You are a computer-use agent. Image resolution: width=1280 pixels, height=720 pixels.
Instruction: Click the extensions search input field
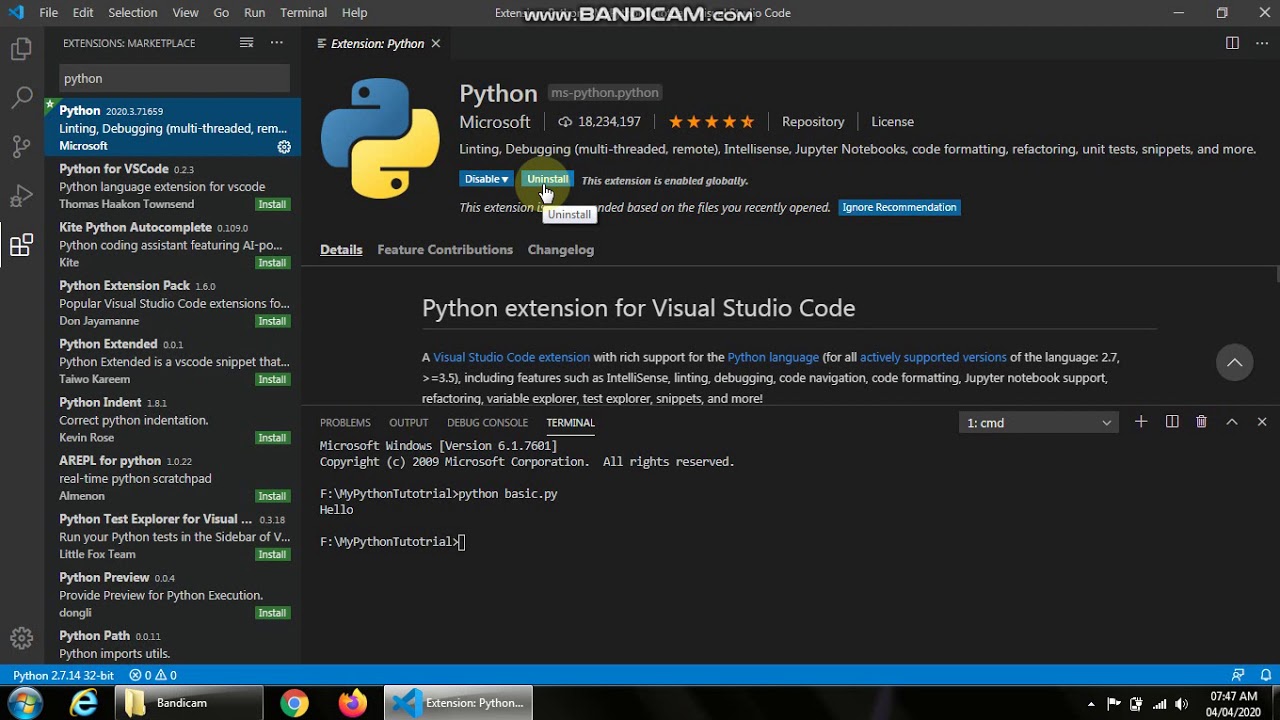(x=175, y=78)
